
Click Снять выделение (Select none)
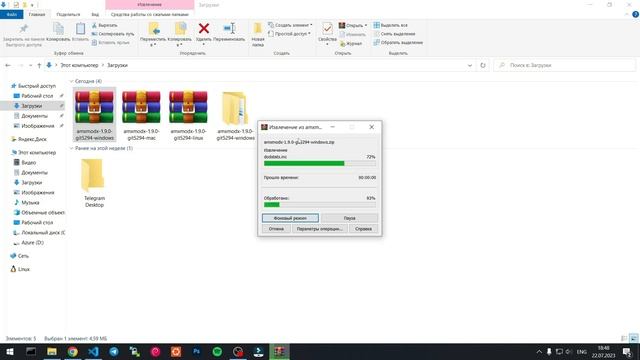click(x=394, y=34)
